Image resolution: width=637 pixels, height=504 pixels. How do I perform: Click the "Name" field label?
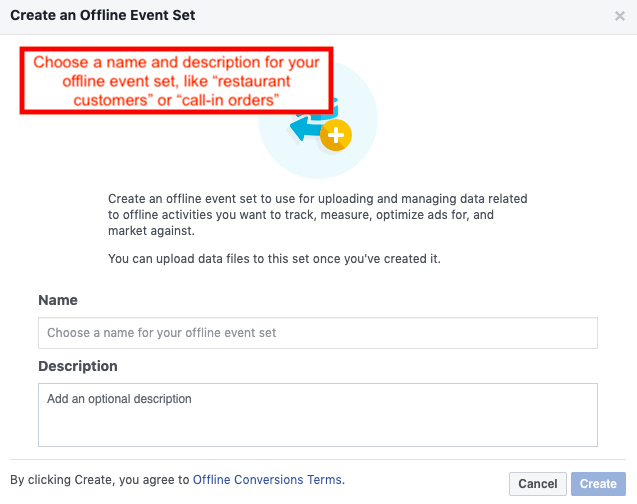58,300
